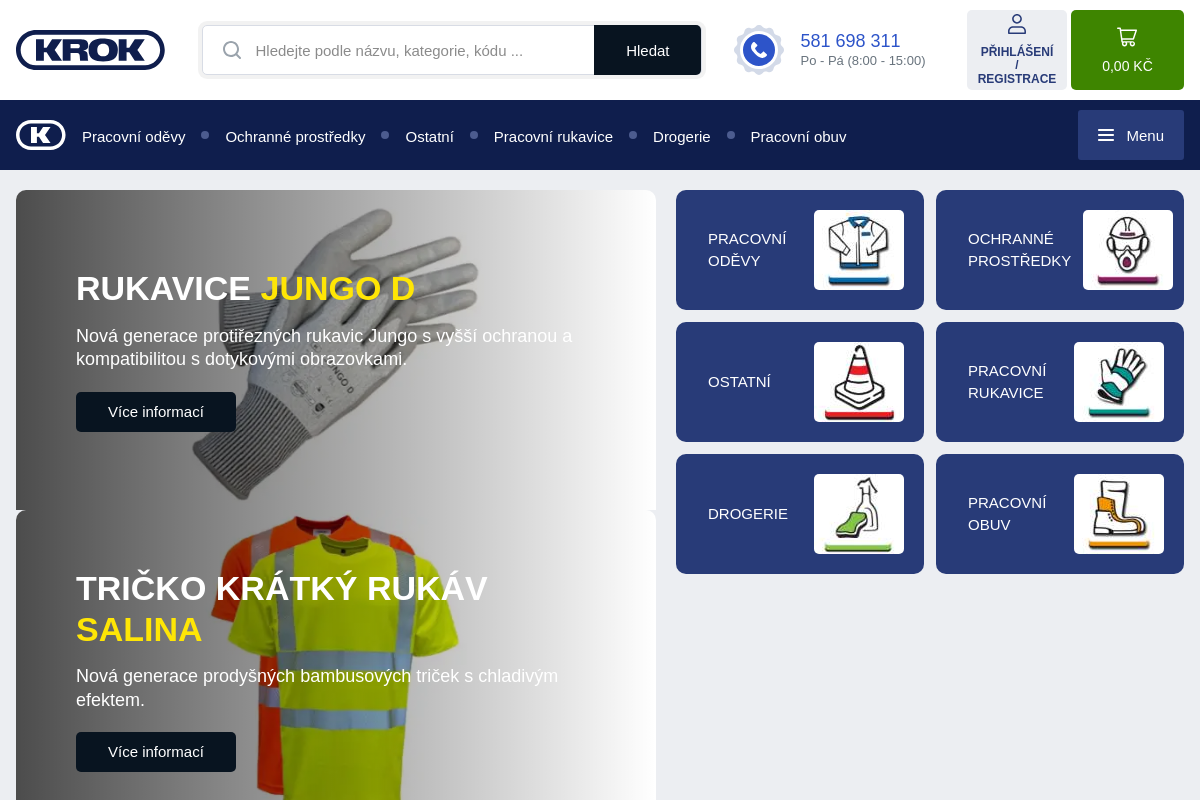Click the work jacket icon in Pracovní oděvy tile

click(859, 250)
